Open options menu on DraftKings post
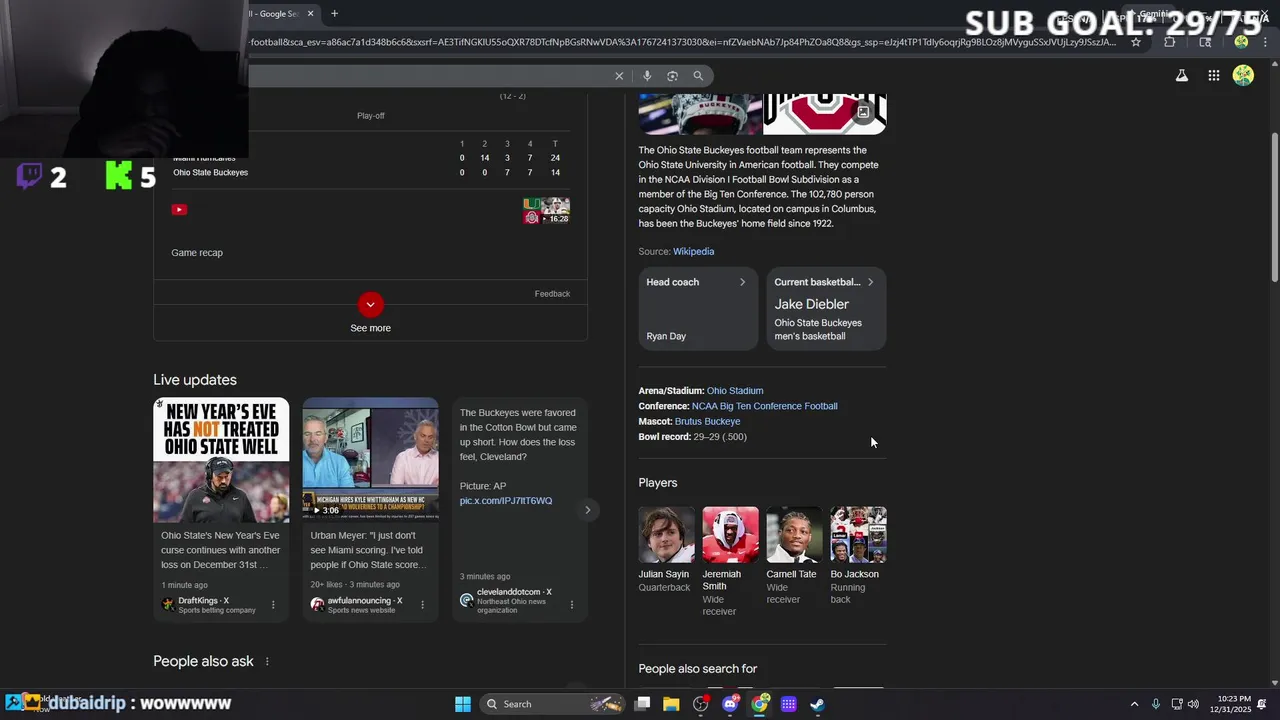 click(x=273, y=605)
